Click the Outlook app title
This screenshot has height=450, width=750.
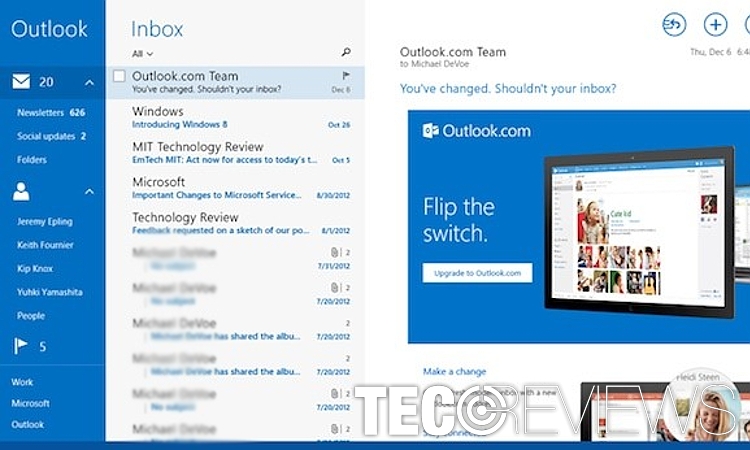49,29
